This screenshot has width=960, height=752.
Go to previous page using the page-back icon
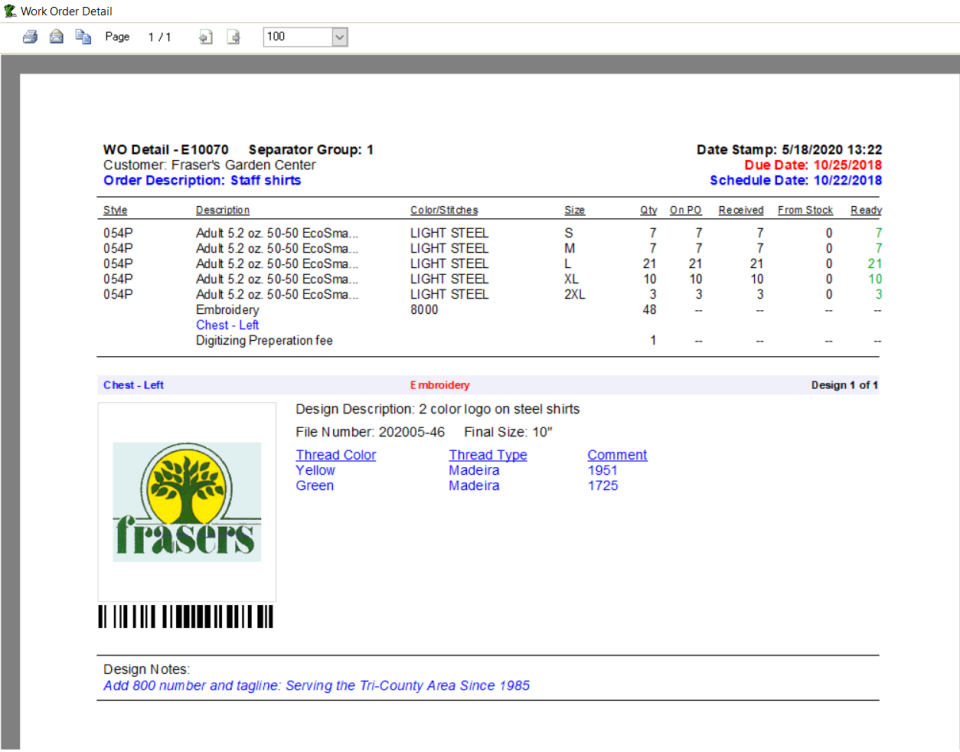click(x=206, y=36)
